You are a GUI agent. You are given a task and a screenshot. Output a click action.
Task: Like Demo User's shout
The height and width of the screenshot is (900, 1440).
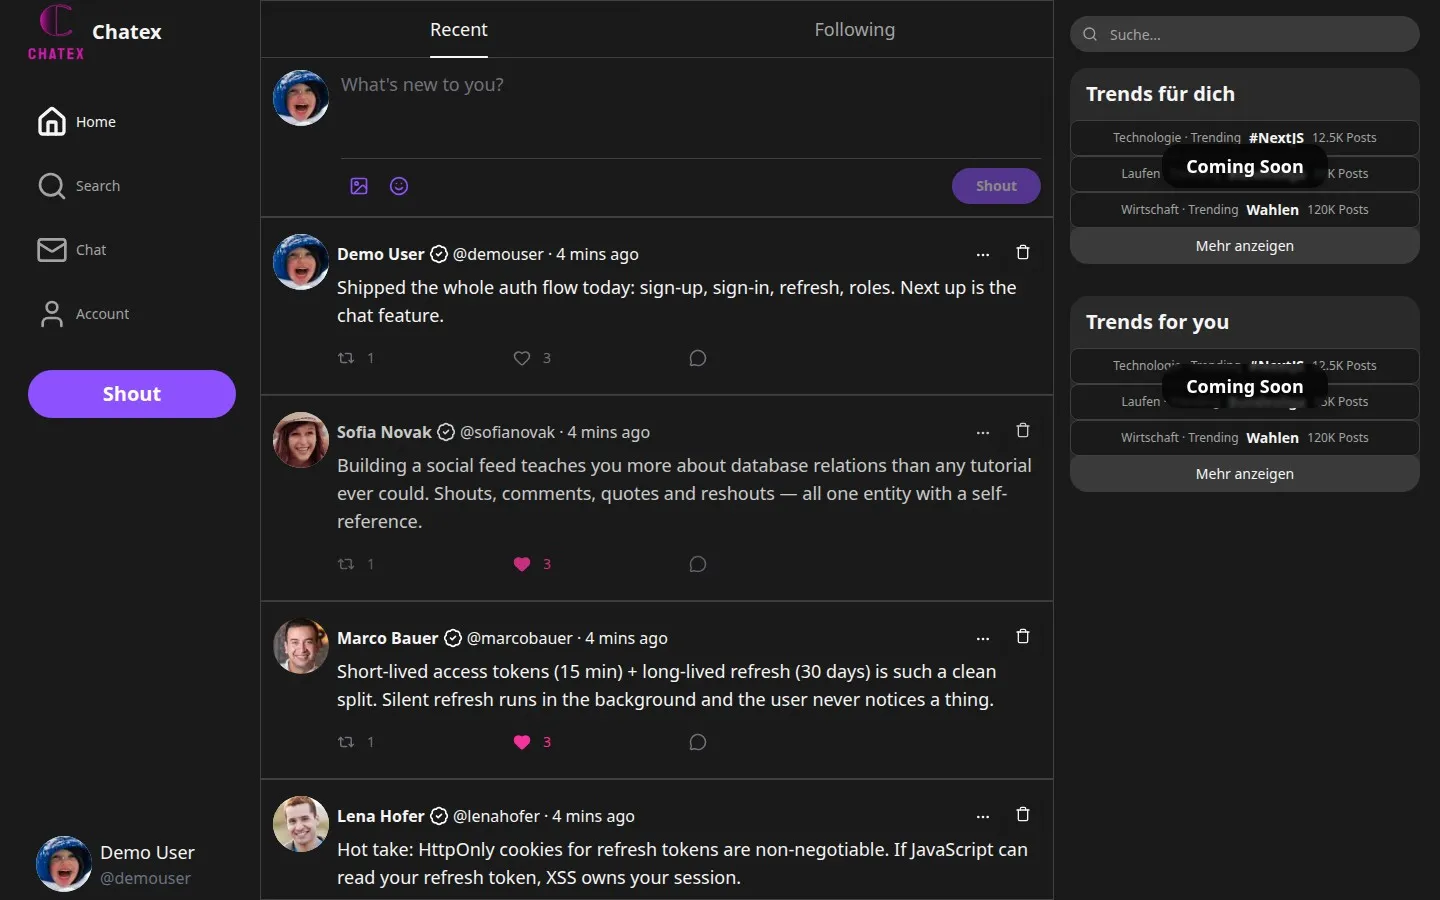point(522,358)
